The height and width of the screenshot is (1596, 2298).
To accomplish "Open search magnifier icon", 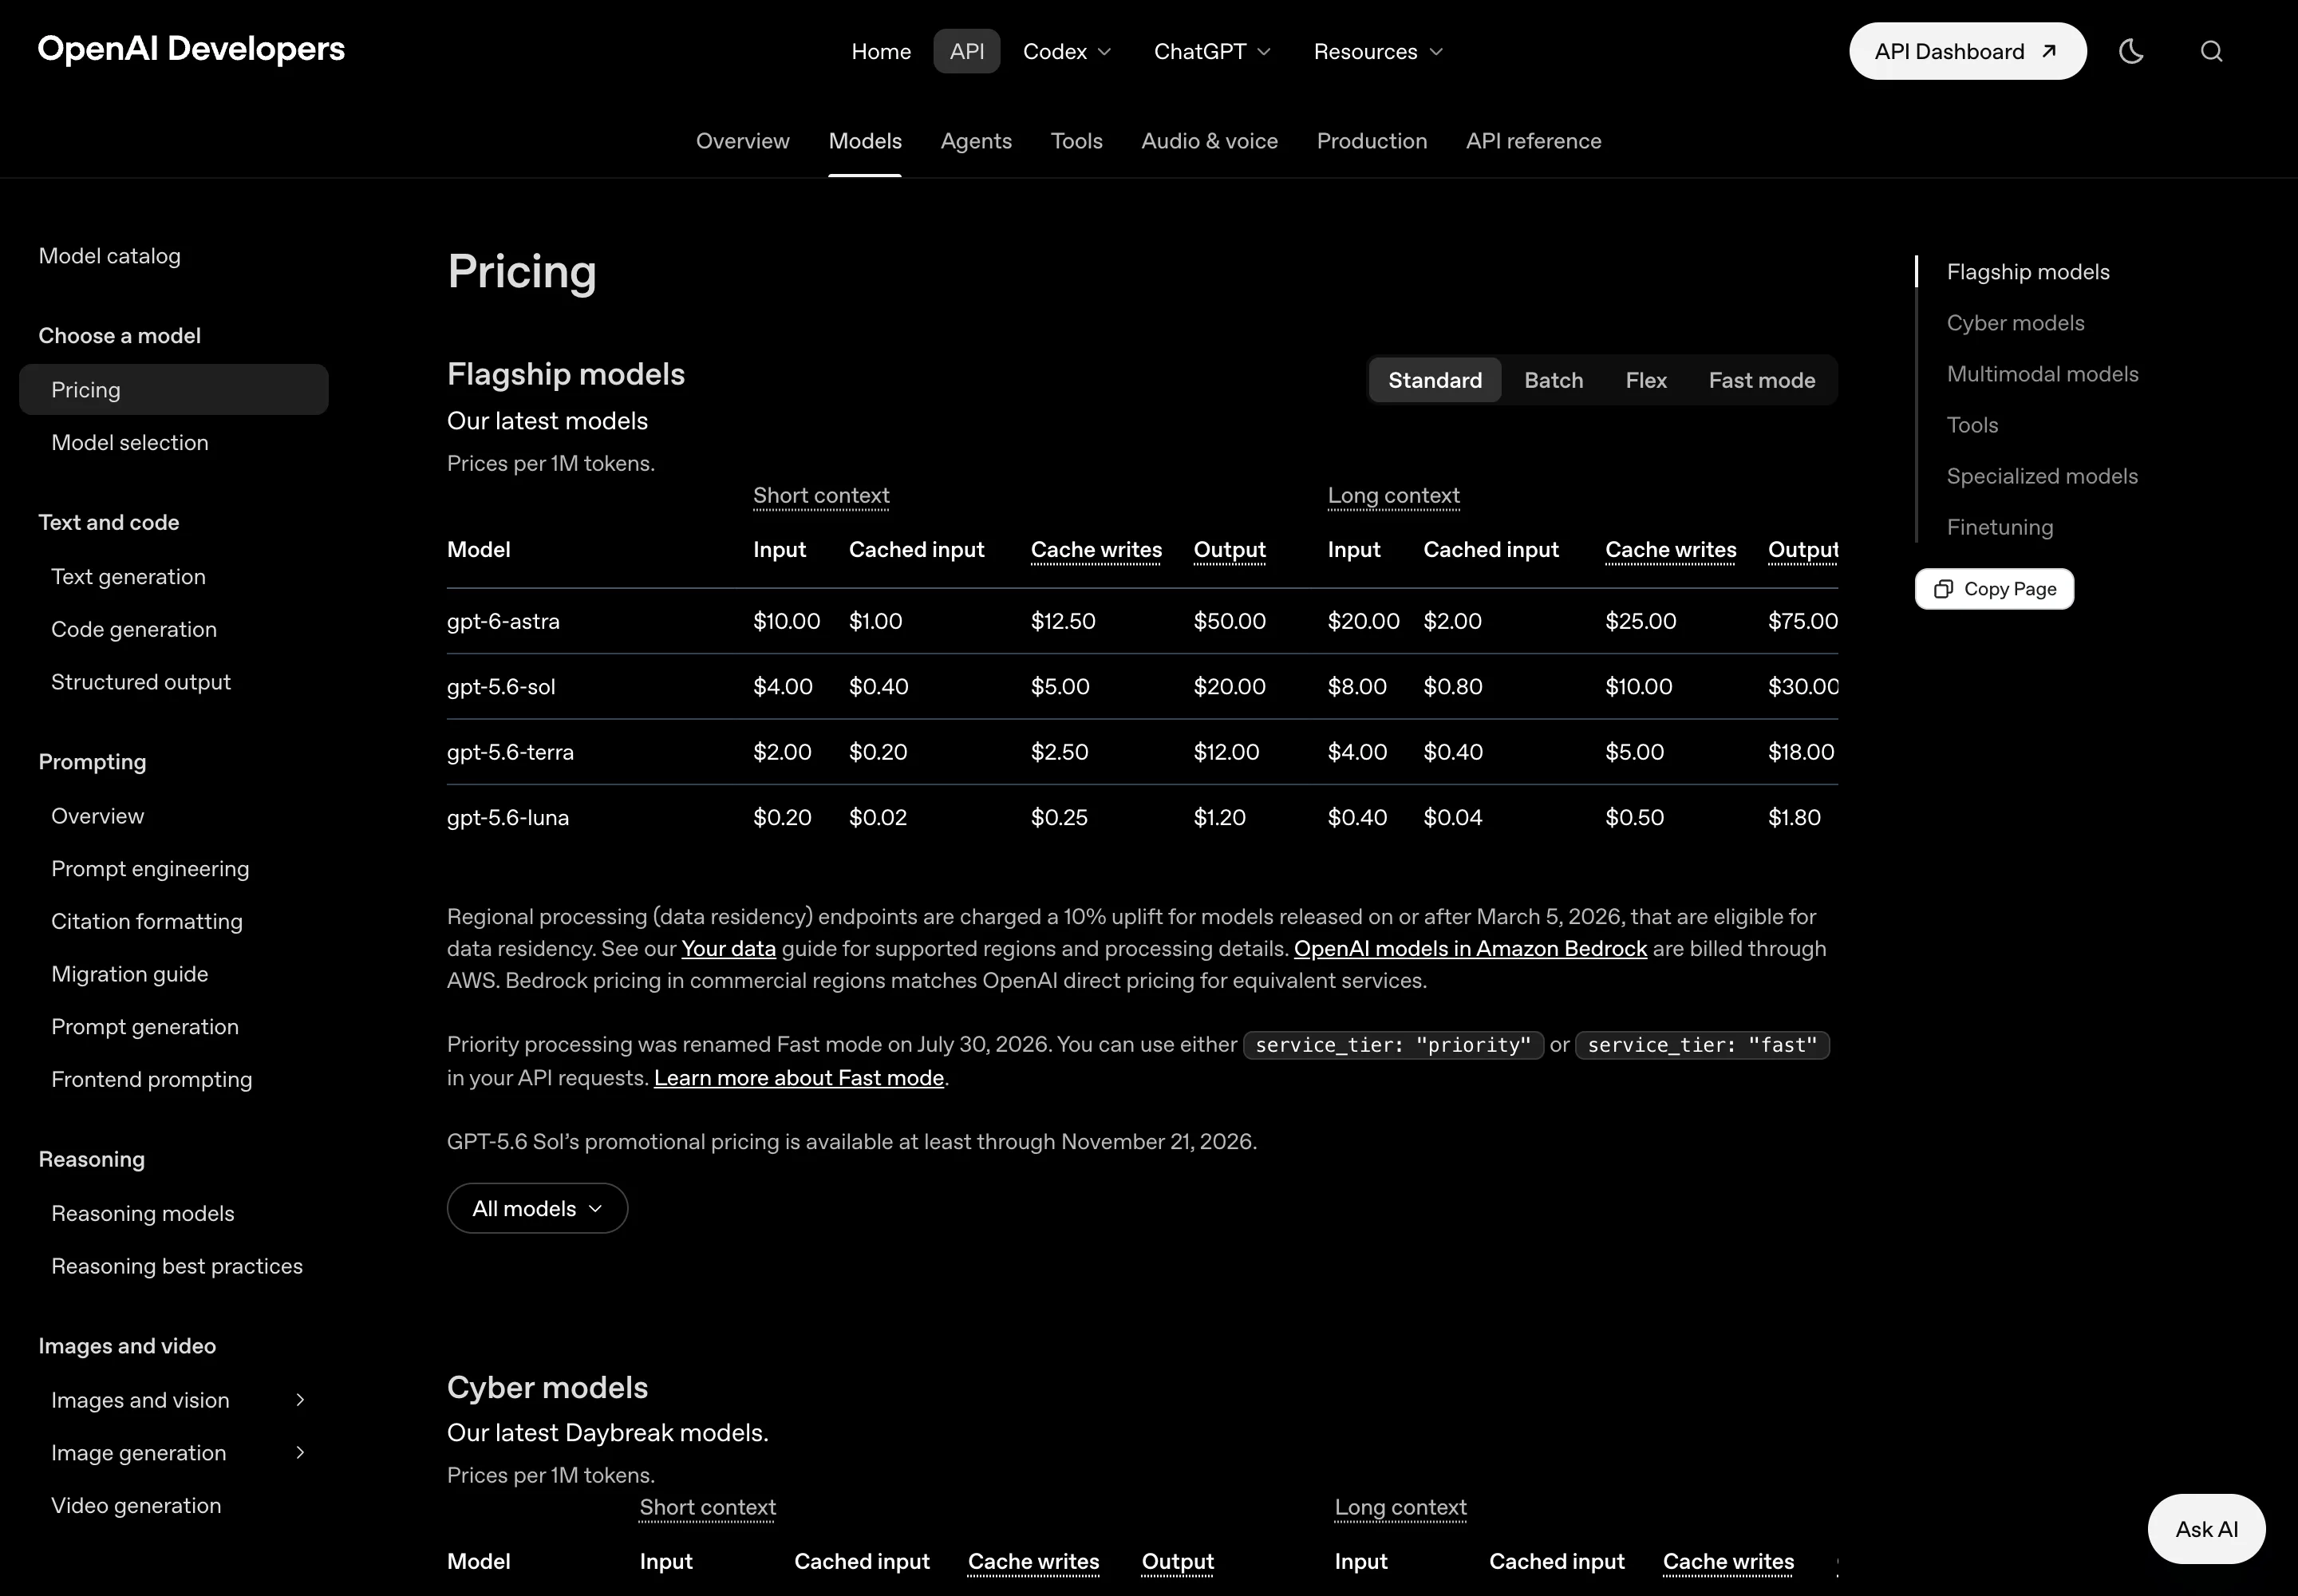I will pyautogui.click(x=2211, y=51).
